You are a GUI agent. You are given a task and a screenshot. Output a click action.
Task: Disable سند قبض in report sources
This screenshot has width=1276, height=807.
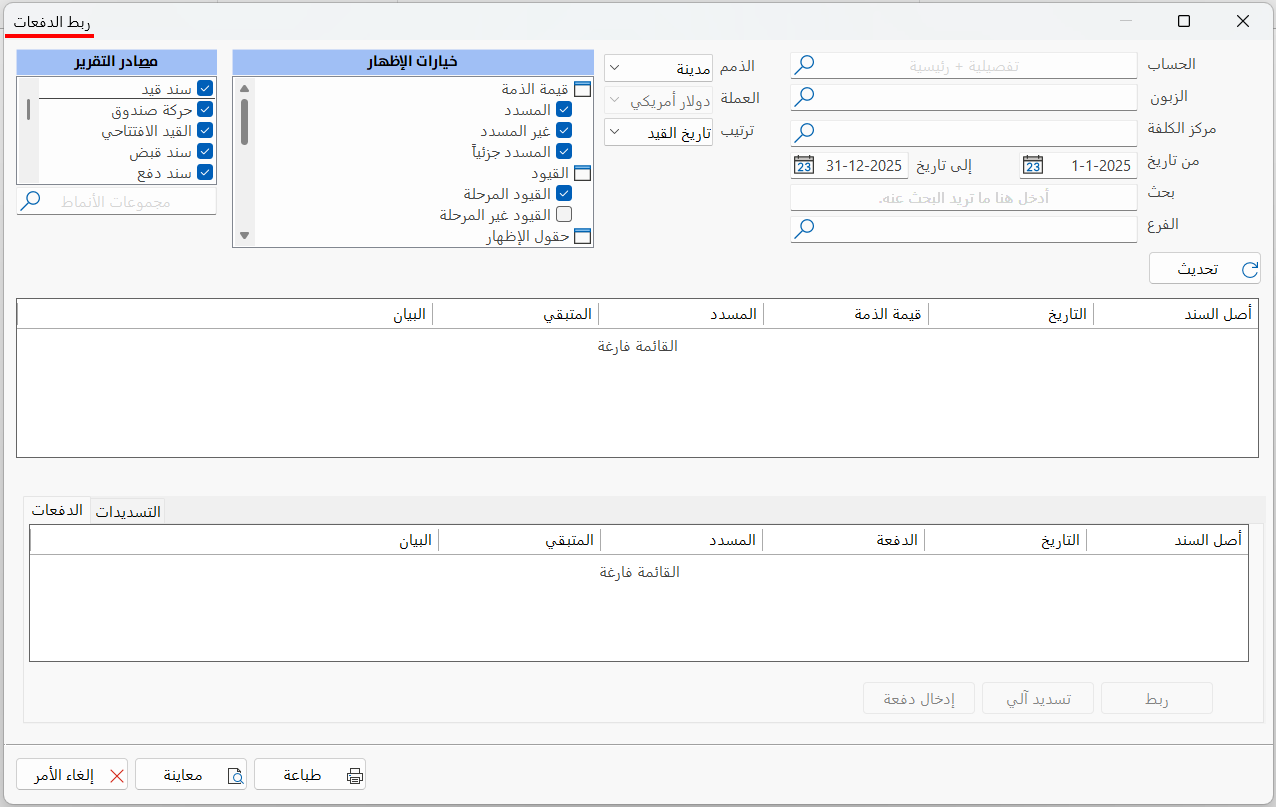(x=205, y=151)
